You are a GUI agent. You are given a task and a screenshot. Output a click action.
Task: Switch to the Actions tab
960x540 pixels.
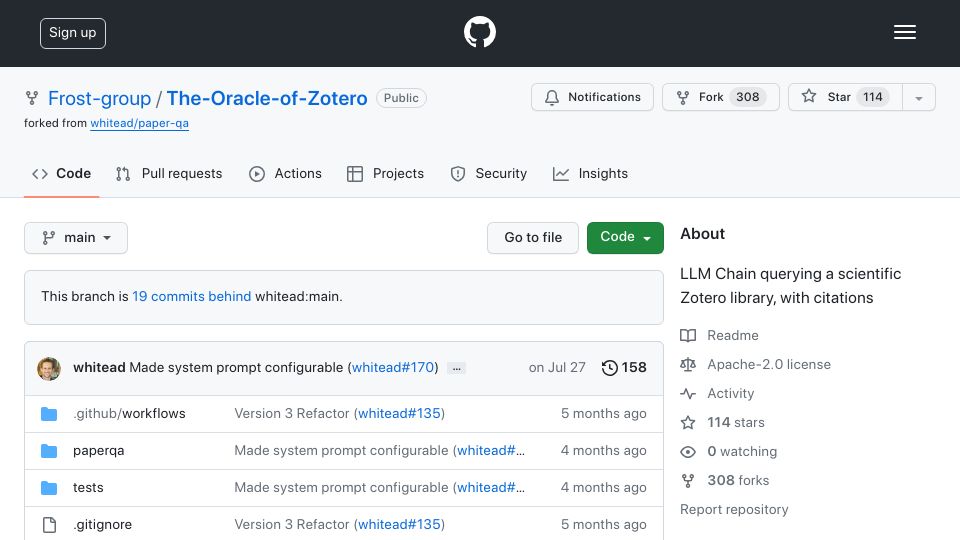285,174
